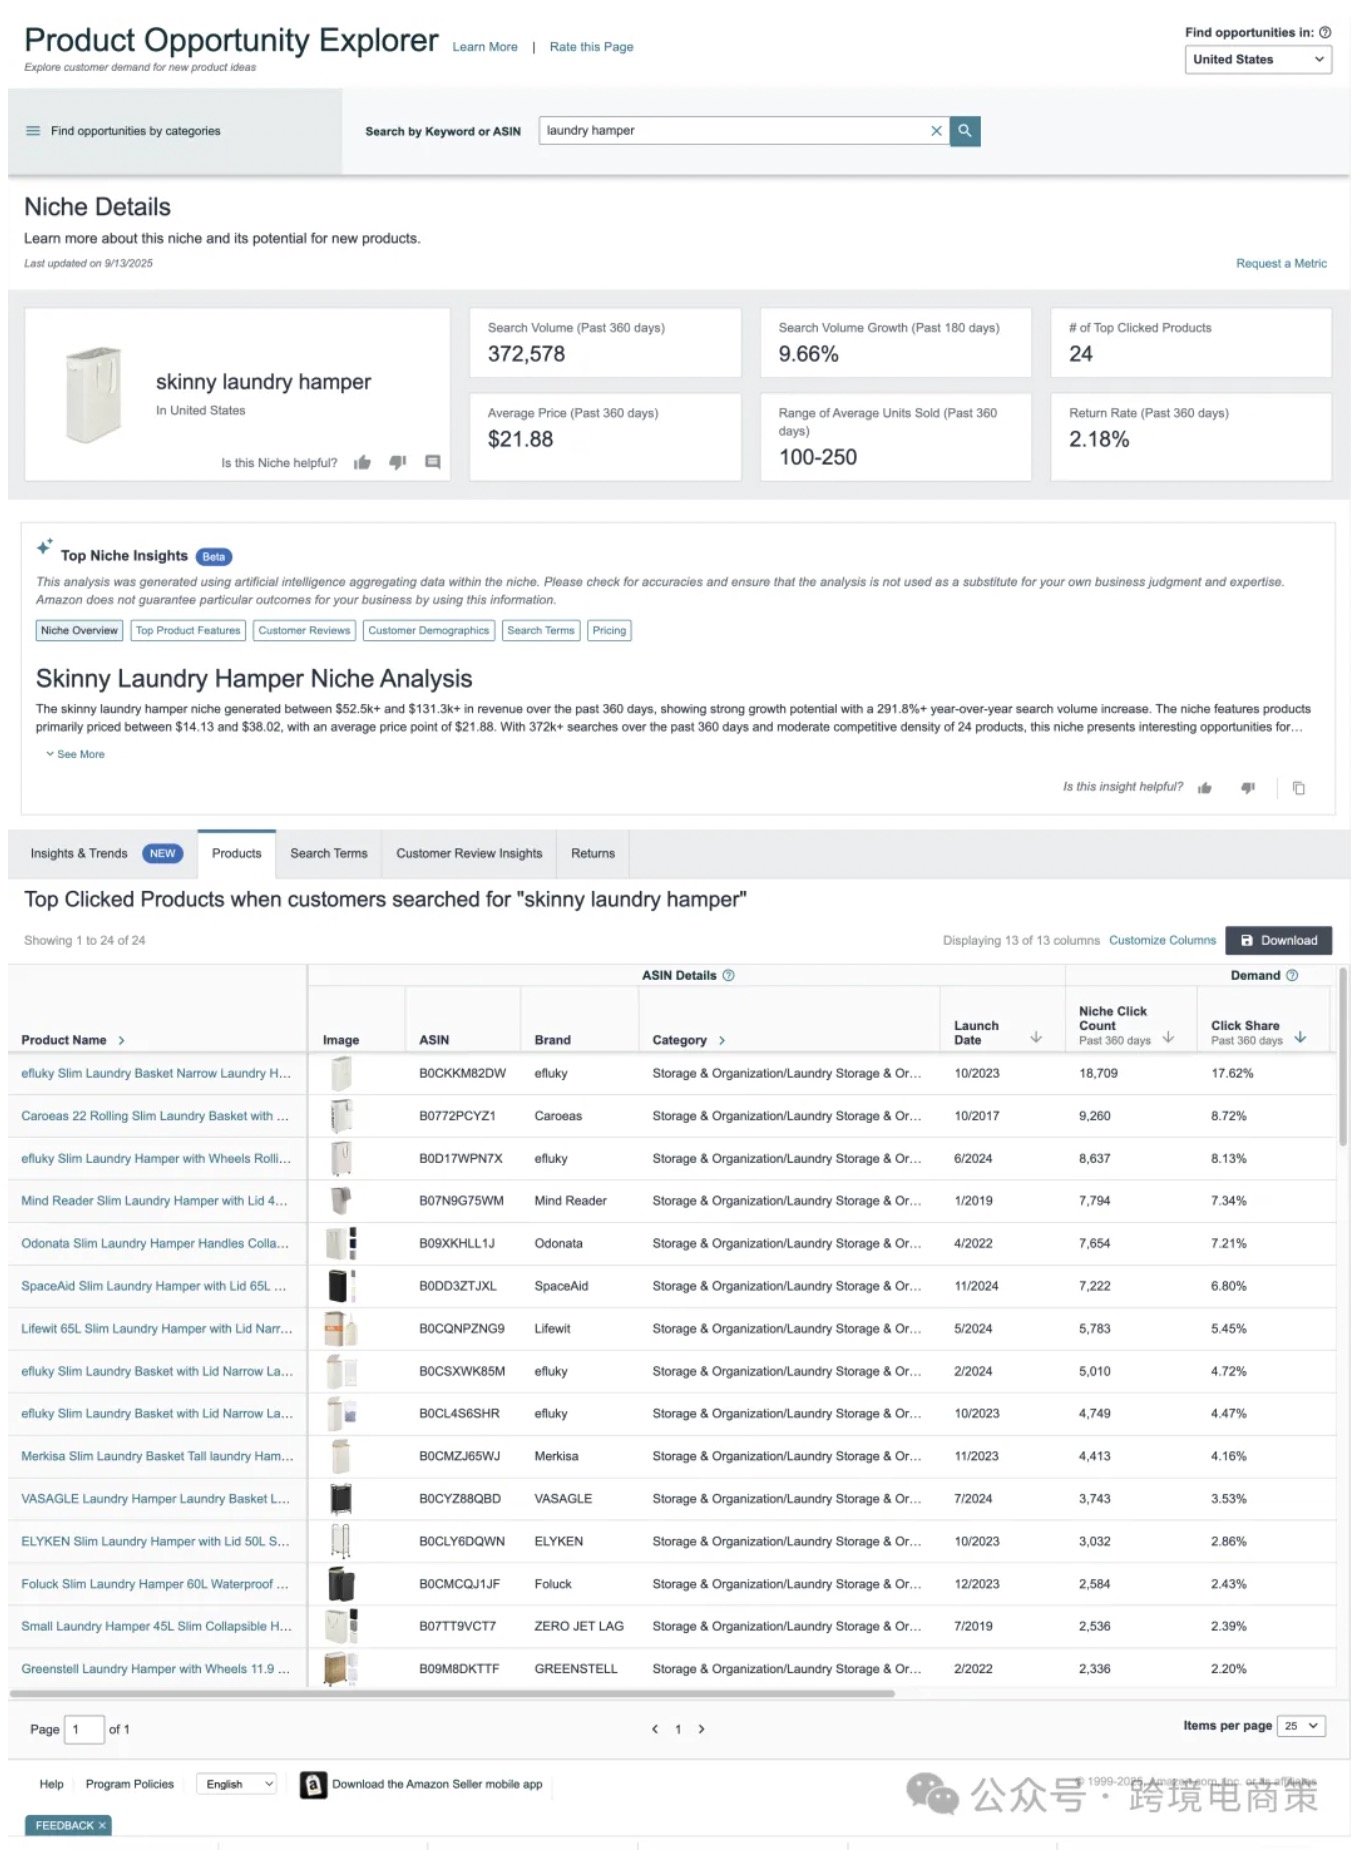Open Merkisa Slim Laundry Basket product link
This screenshot has width=1351, height=1850.
pyautogui.click(x=157, y=1457)
